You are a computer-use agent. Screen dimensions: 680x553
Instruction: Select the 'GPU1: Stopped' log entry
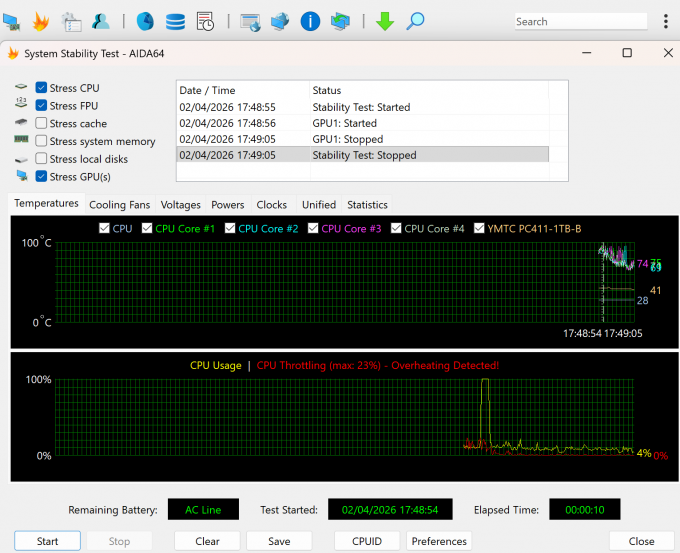tap(363, 139)
